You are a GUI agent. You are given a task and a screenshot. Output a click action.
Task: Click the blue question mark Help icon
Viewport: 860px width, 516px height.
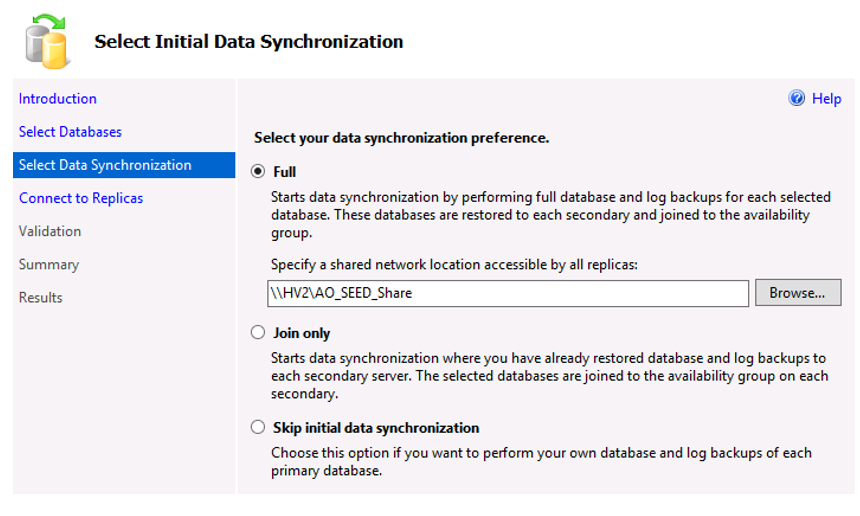pos(796,98)
